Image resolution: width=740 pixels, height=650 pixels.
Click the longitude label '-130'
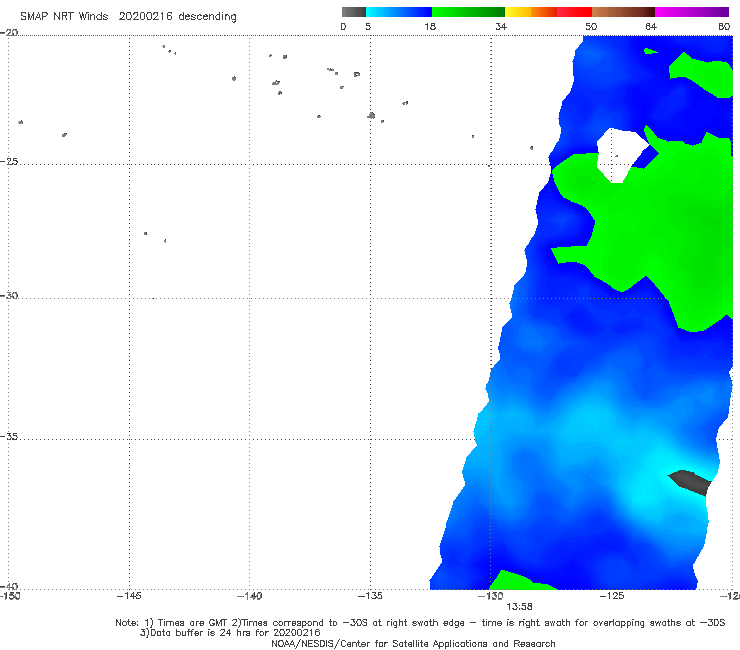491,596
